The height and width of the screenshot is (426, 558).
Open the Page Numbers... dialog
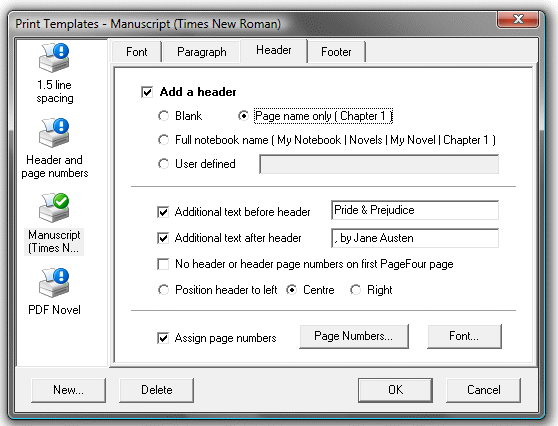coord(354,336)
